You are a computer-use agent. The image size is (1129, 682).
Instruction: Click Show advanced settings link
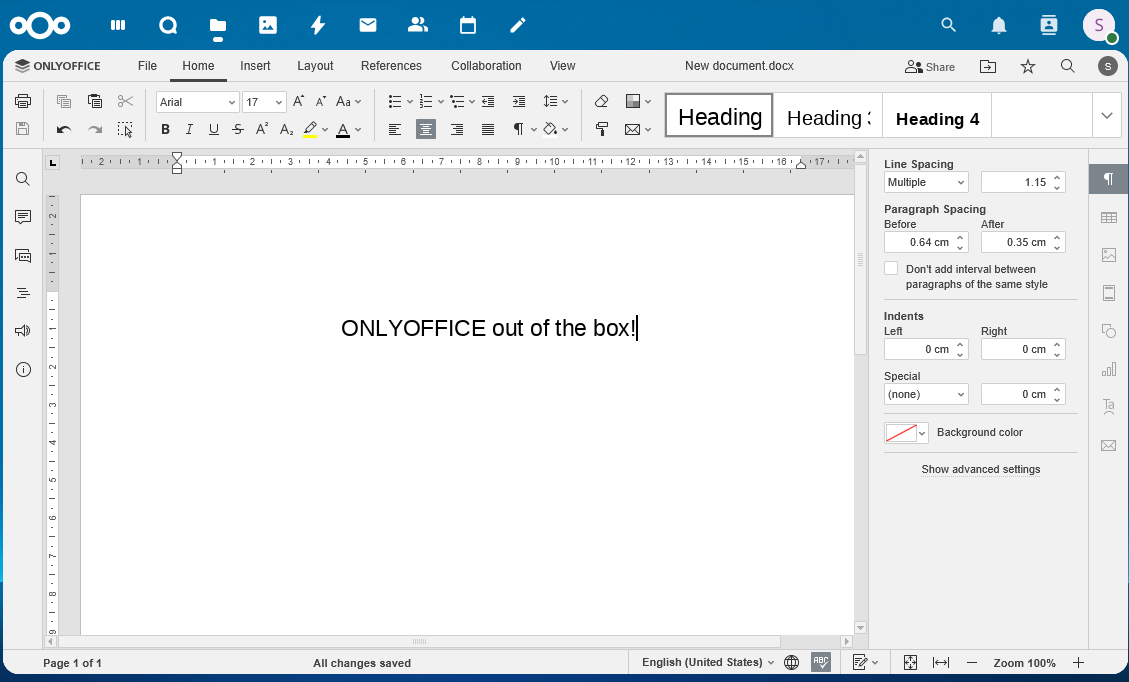(981, 470)
